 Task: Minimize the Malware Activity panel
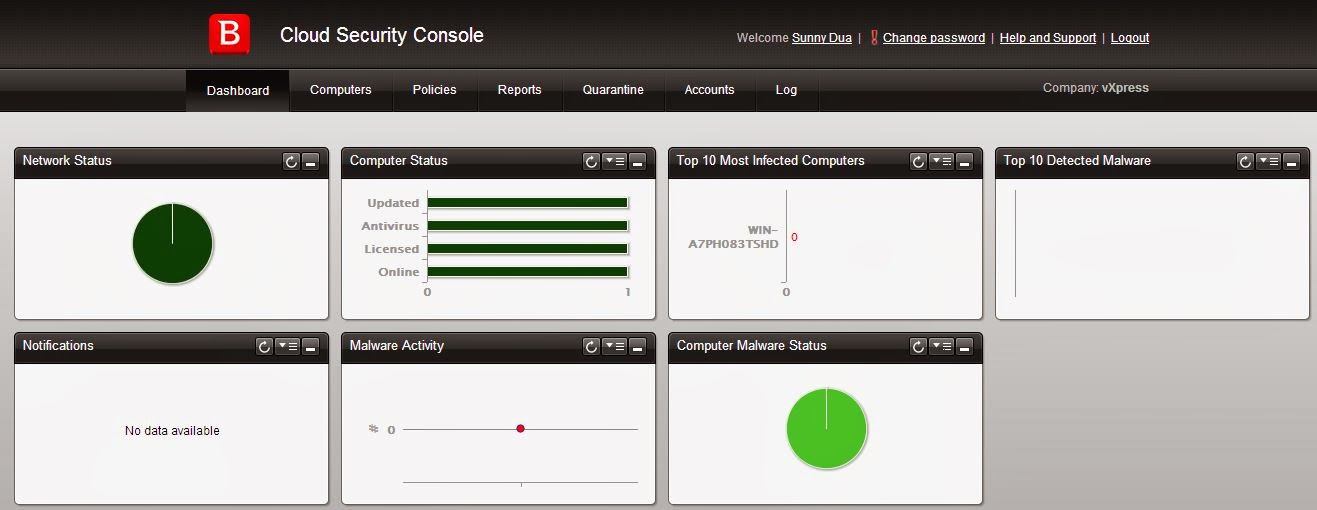pyautogui.click(x=638, y=346)
